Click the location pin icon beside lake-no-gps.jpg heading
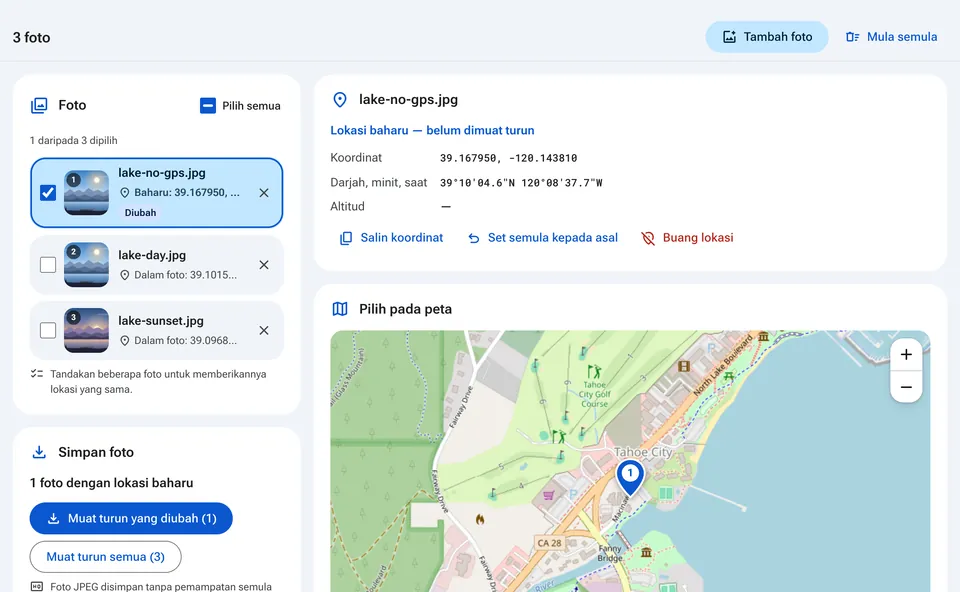This screenshot has width=960, height=592. click(x=340, y=100)
